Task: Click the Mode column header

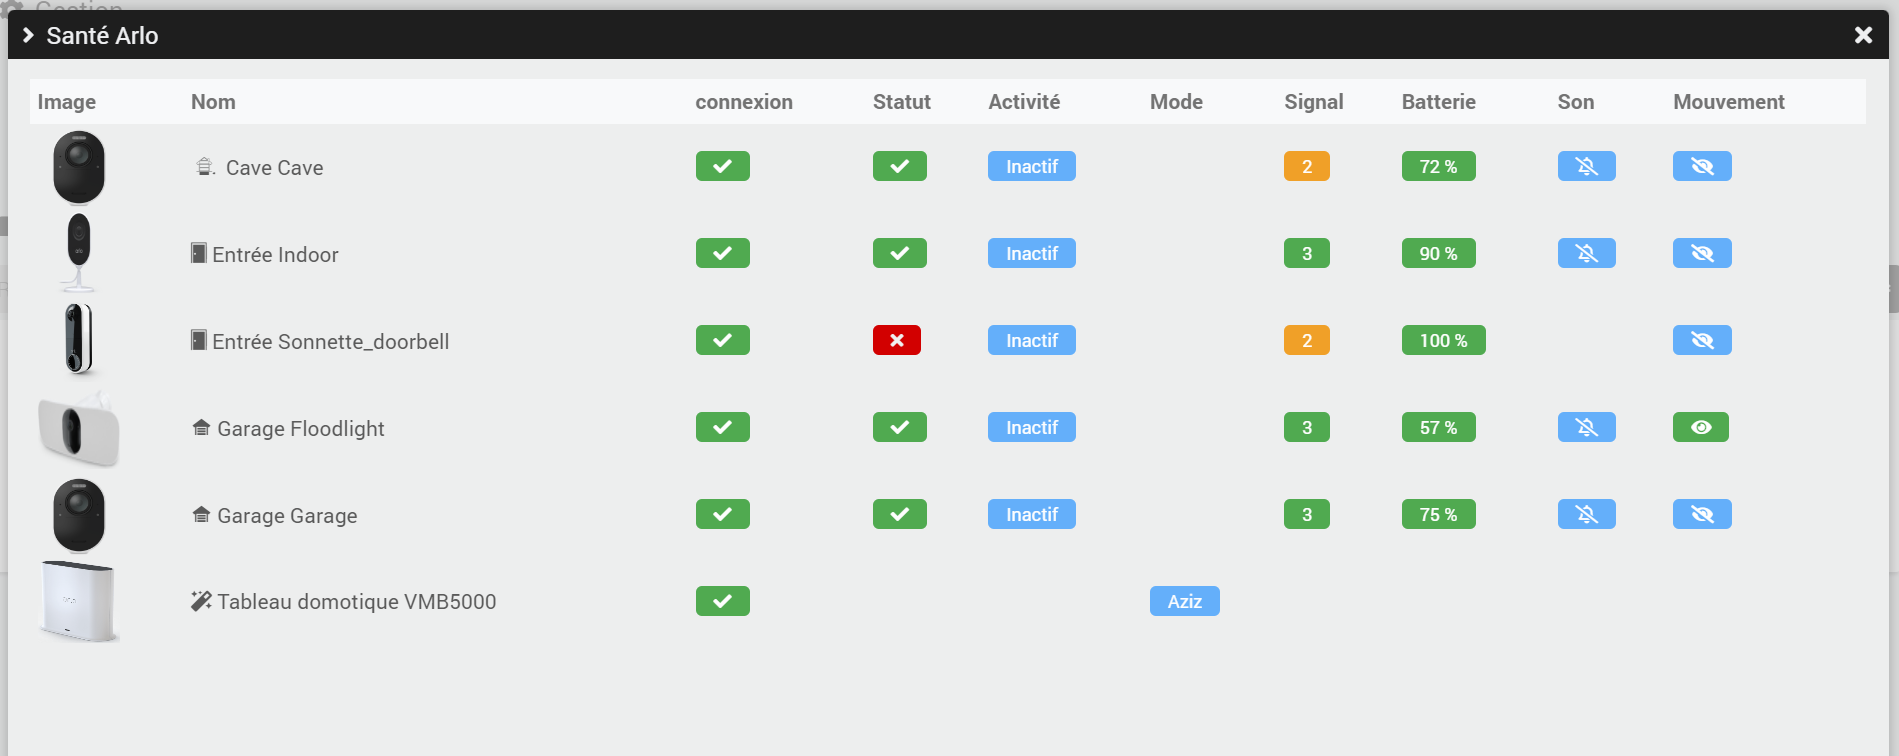Action: point(1176,102)
